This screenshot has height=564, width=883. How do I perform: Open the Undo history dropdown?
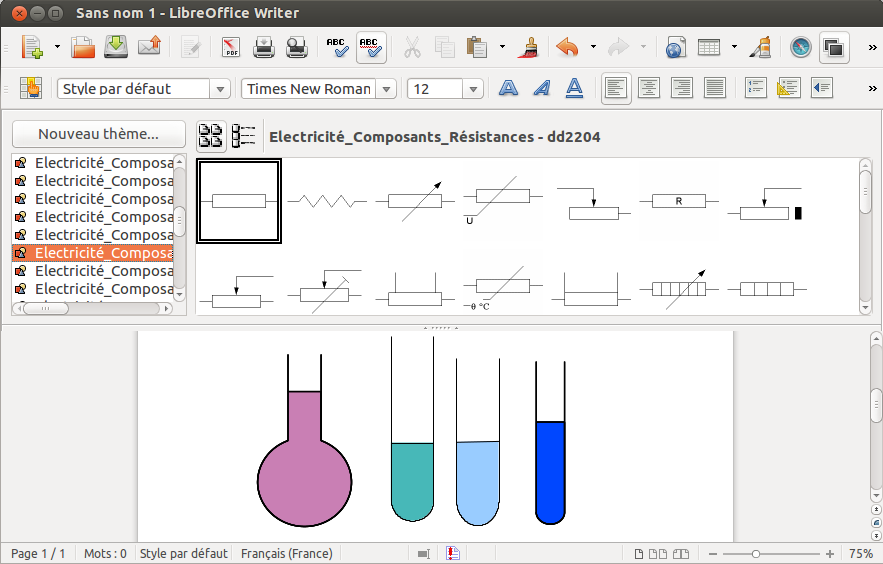tap(593, 47)
